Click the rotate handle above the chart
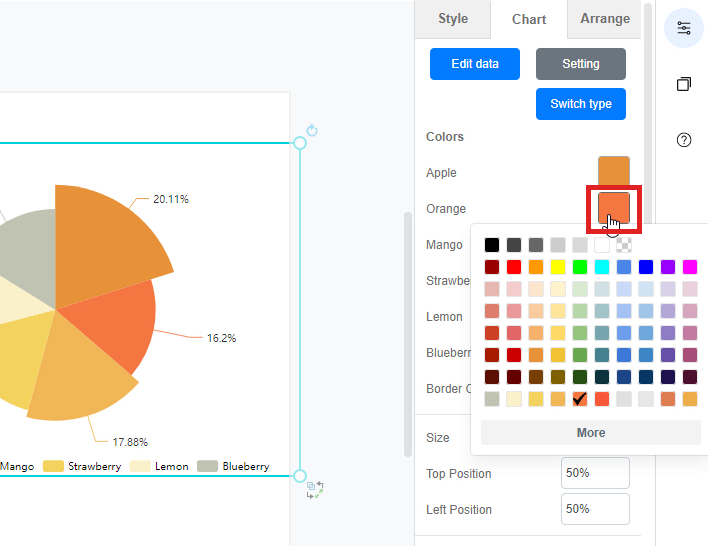This screenshot has height=546, width=708. [x=312, y=131]
